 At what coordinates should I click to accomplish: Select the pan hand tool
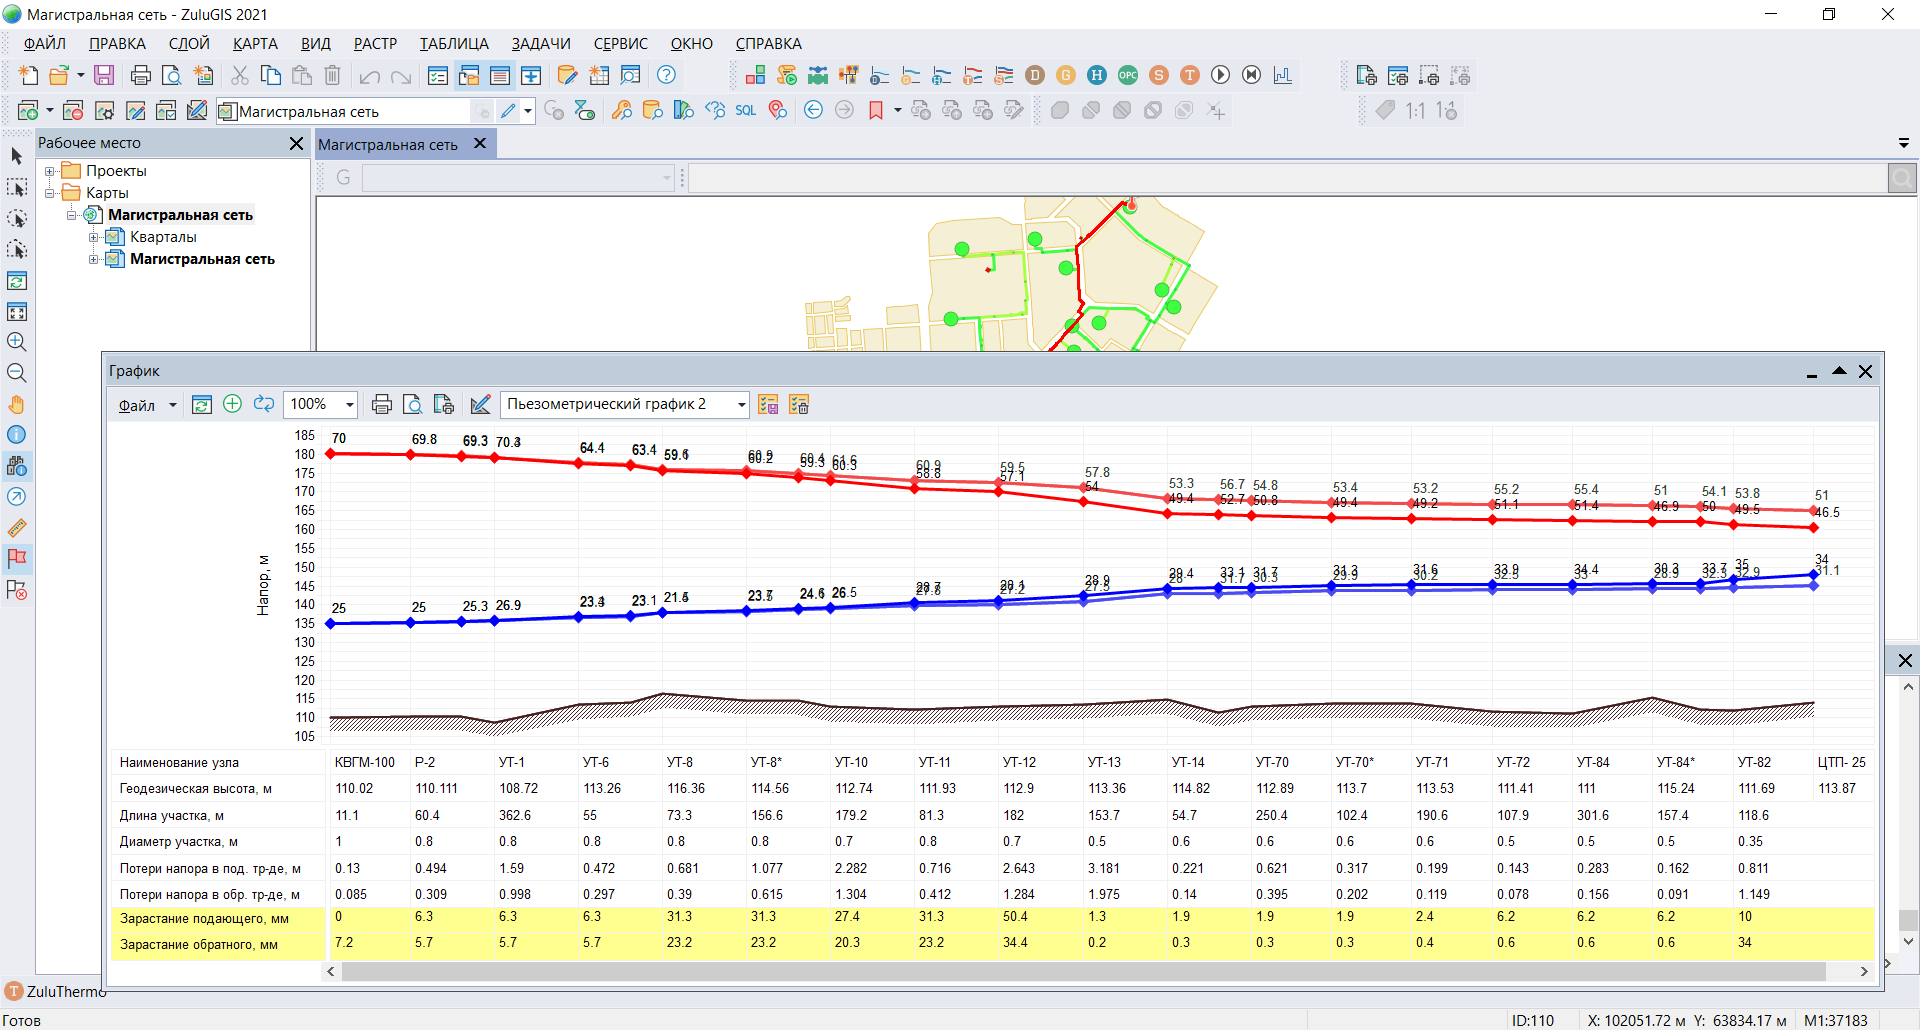coord(16,404)
